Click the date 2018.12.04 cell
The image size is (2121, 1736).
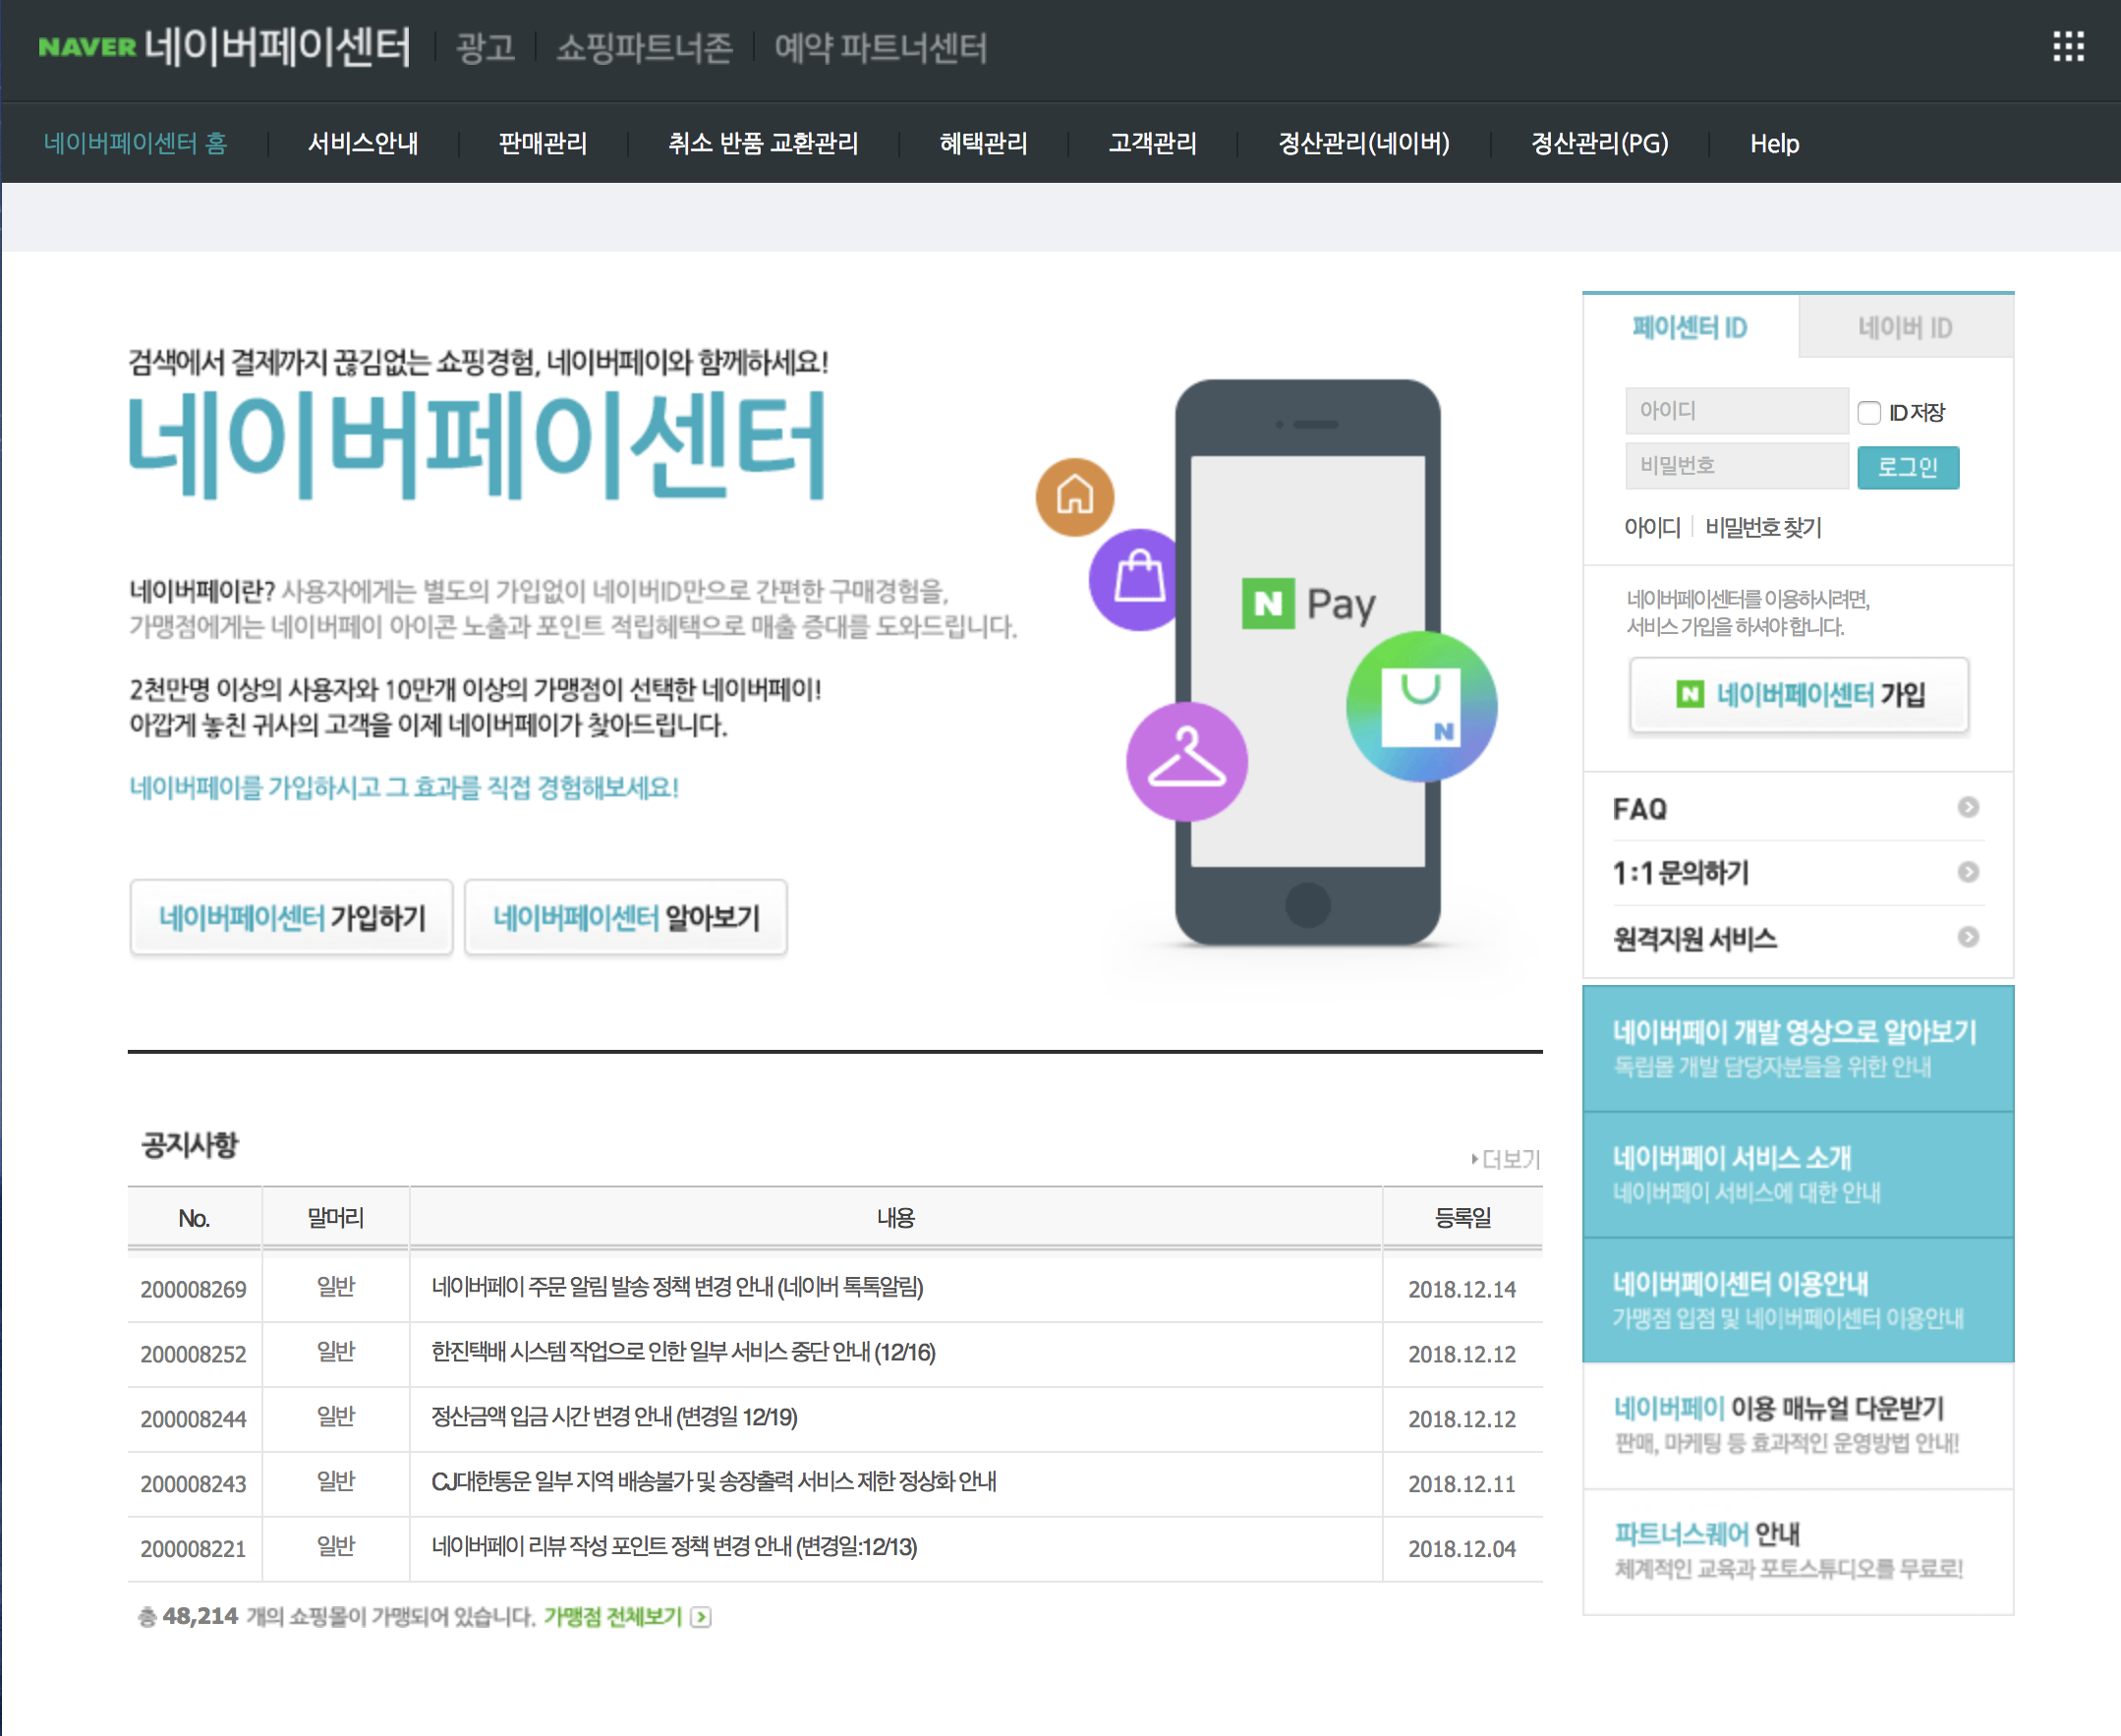[x=1462, y=1549]
